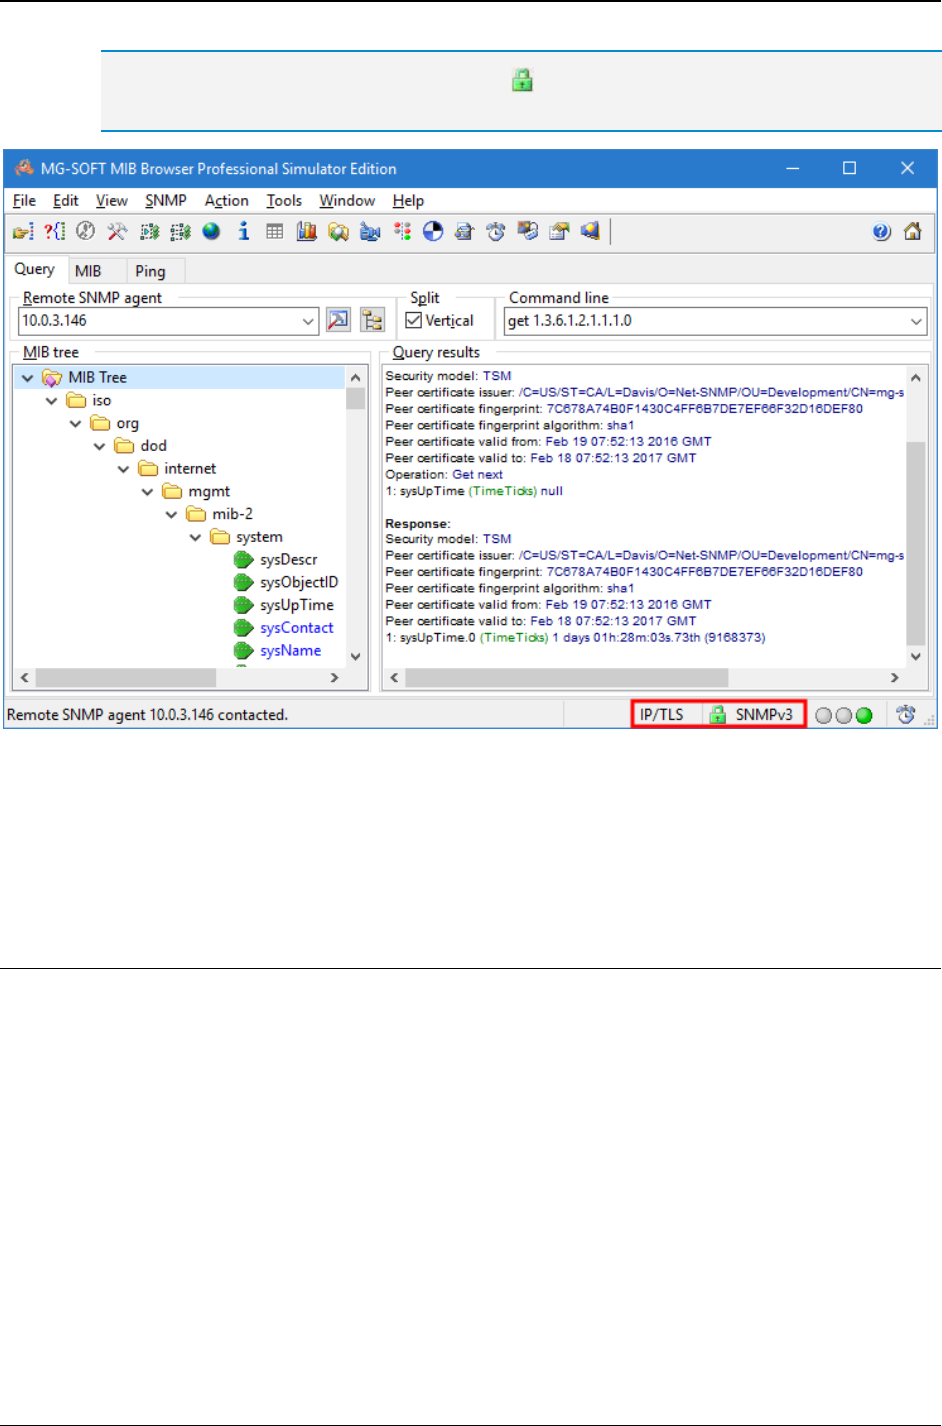Click the MIB tree horizontal scrollbar thumb
This screenshot has width=942, height=1426.
click(x=125, y=678)
